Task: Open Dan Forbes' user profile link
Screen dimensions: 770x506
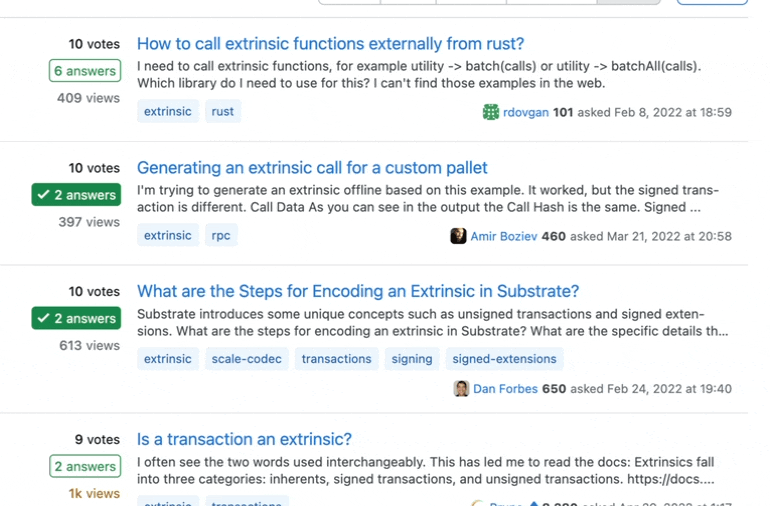Action: tap(505, 389)
